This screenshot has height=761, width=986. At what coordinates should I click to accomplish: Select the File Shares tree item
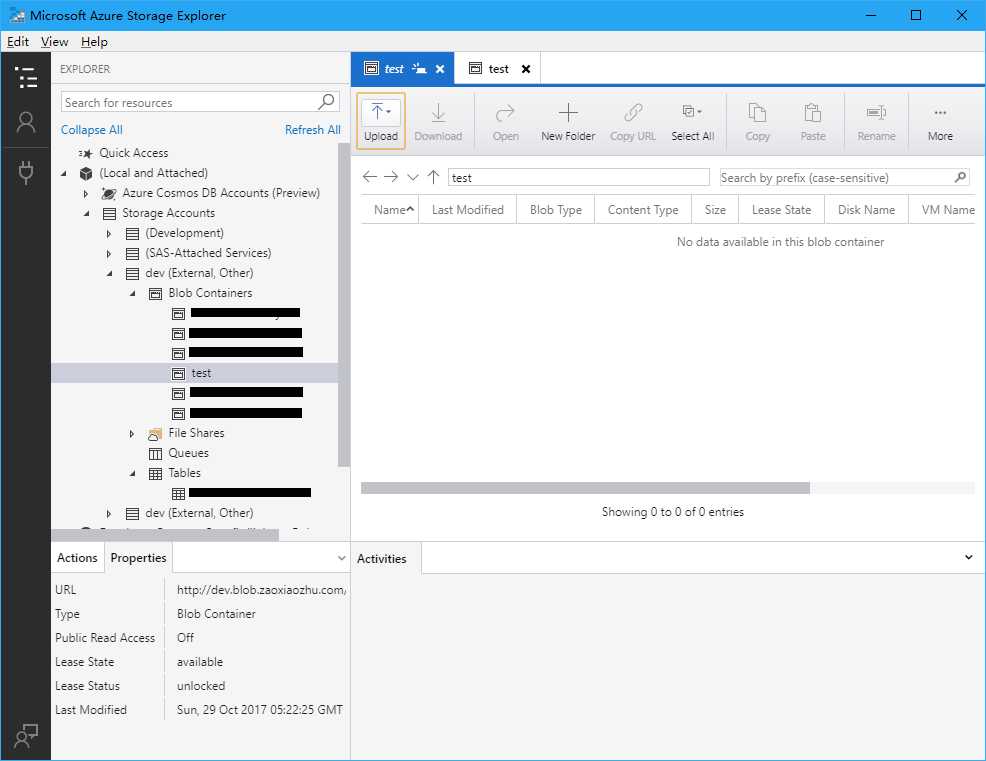coord(196,433)
